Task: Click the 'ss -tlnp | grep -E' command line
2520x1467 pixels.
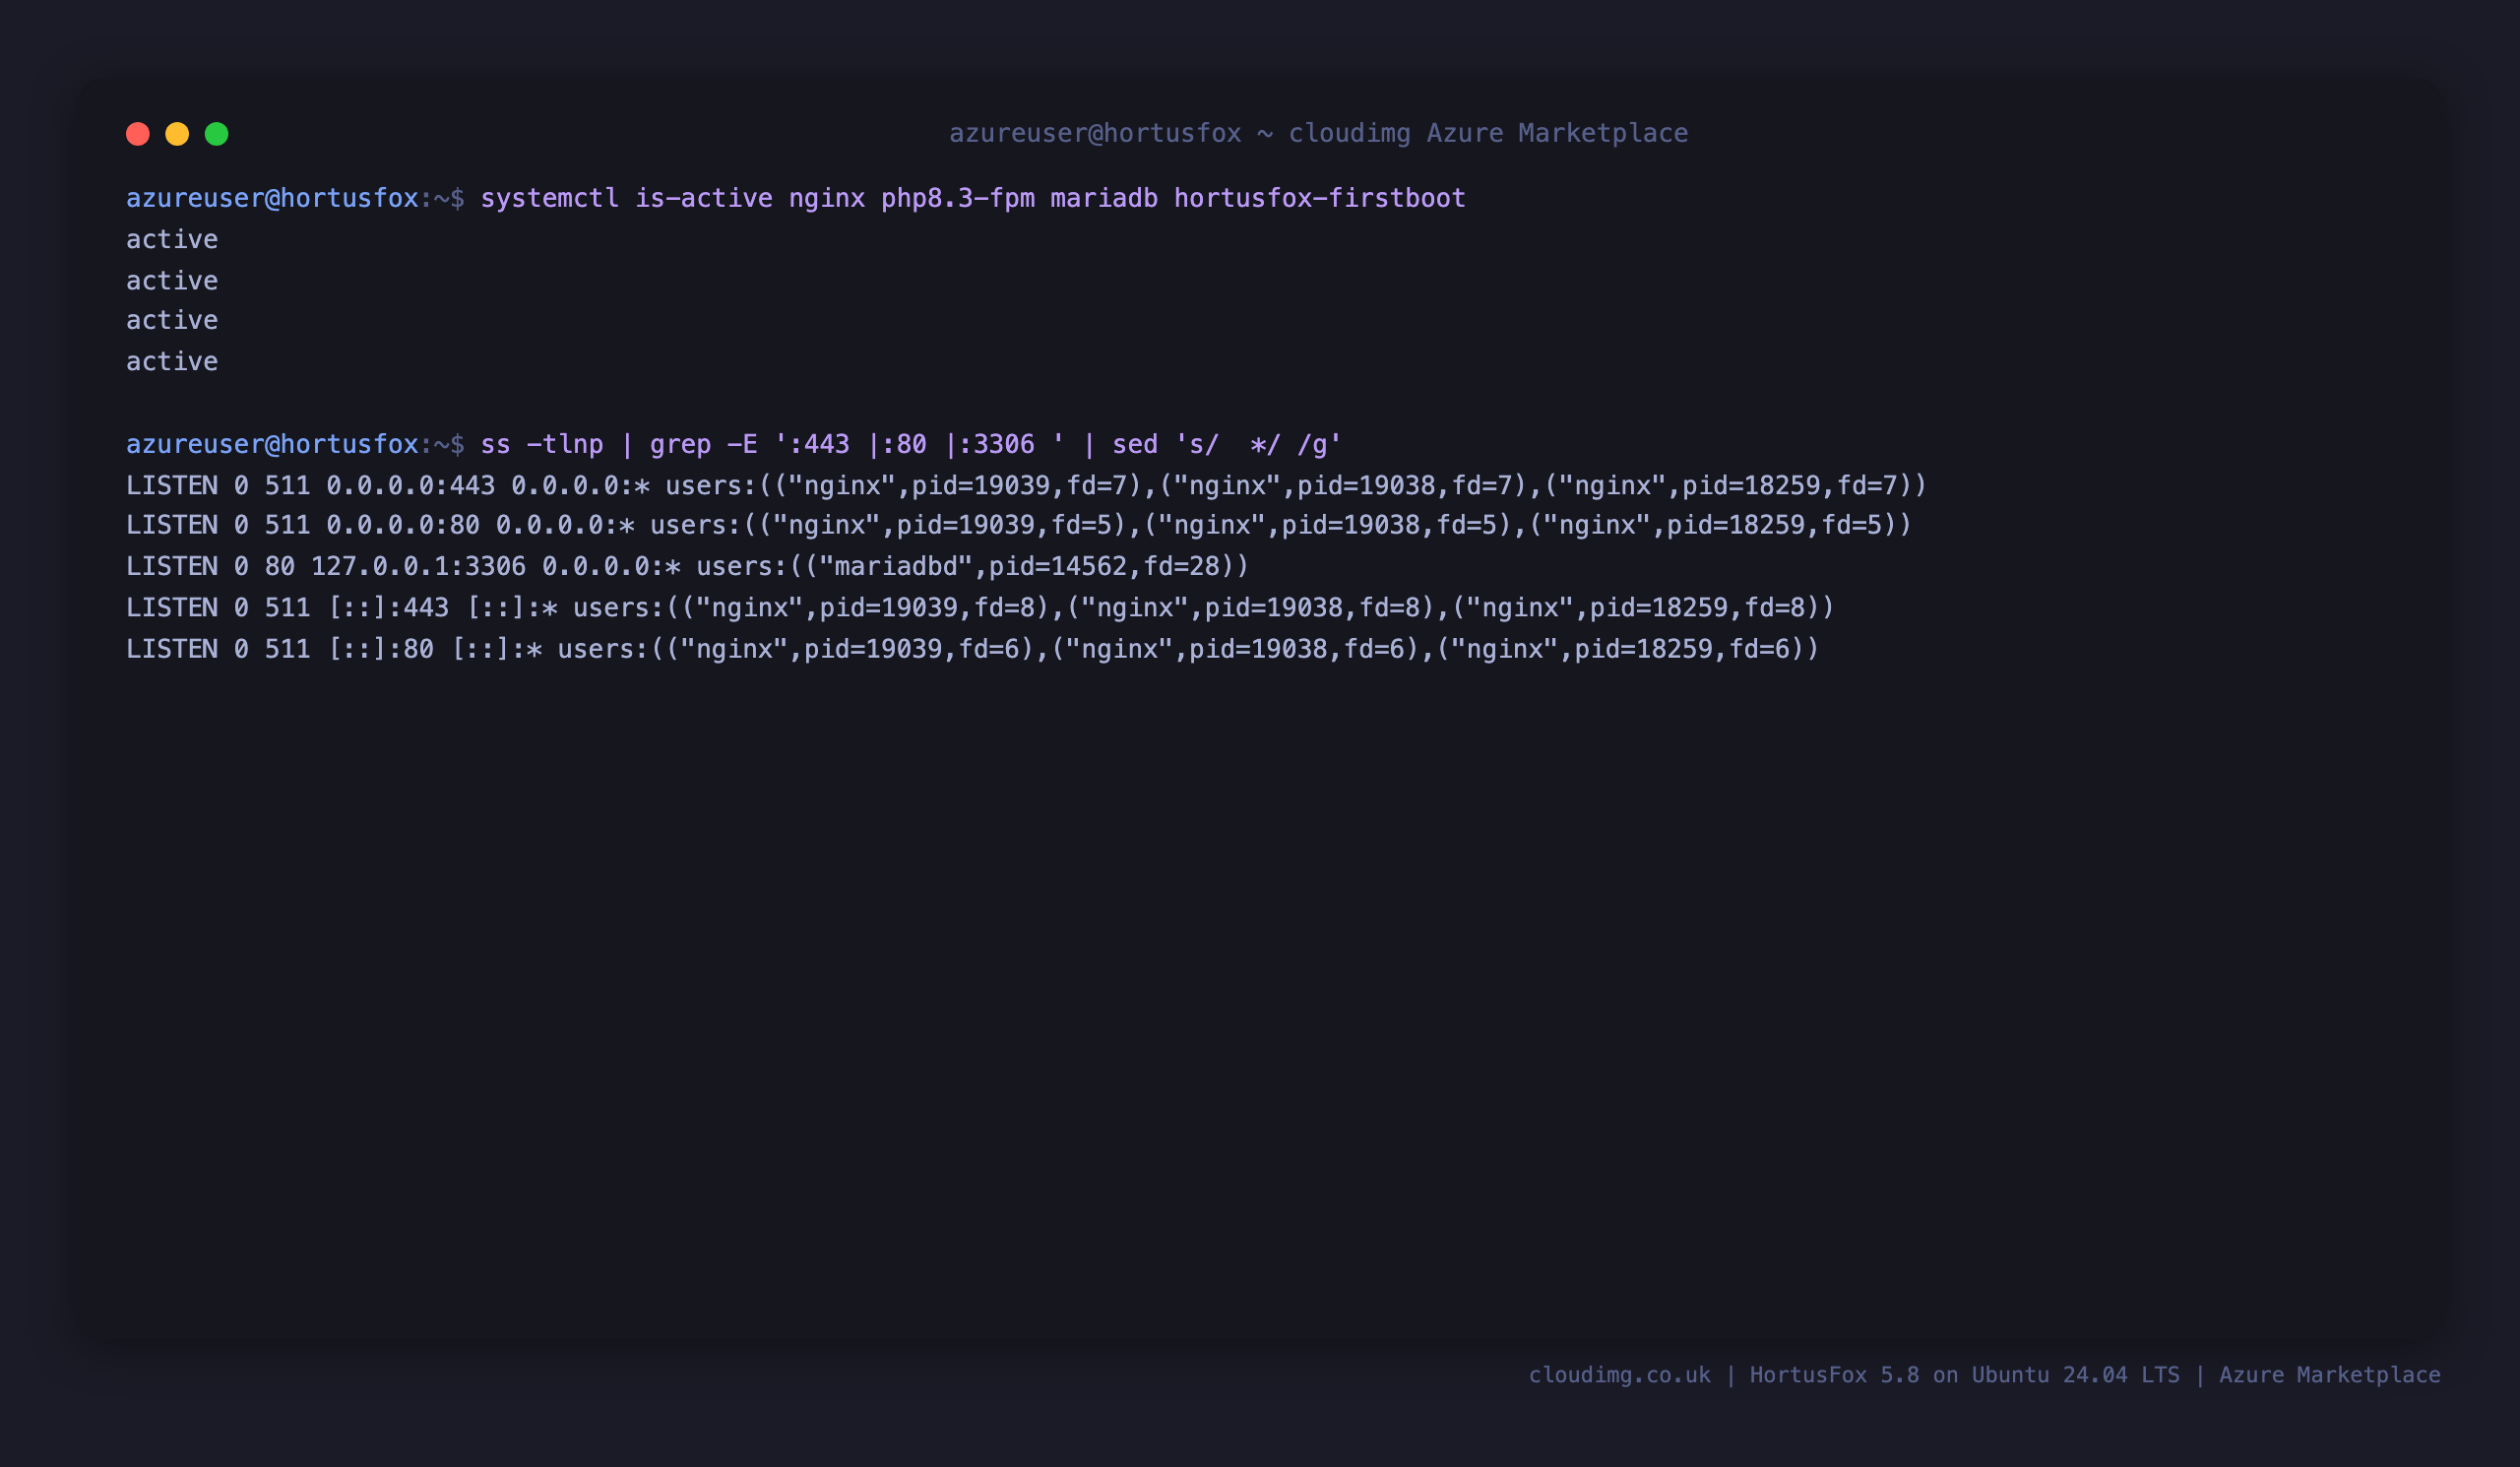Action: pos(911,444)
